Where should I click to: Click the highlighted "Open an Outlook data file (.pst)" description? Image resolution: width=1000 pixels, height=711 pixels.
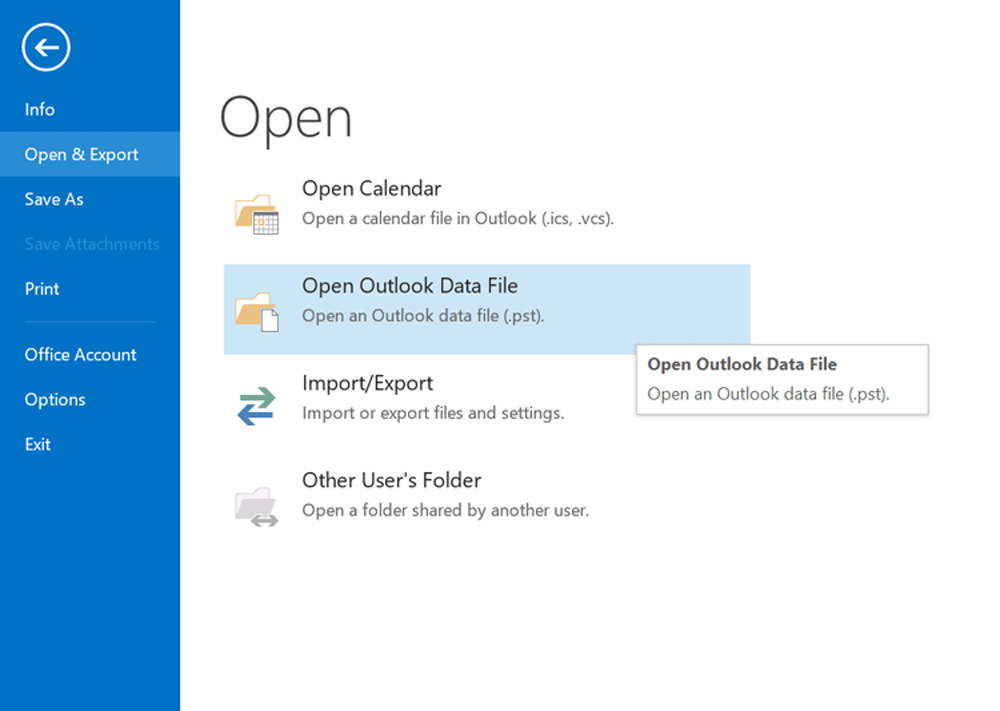pos(423,316)
